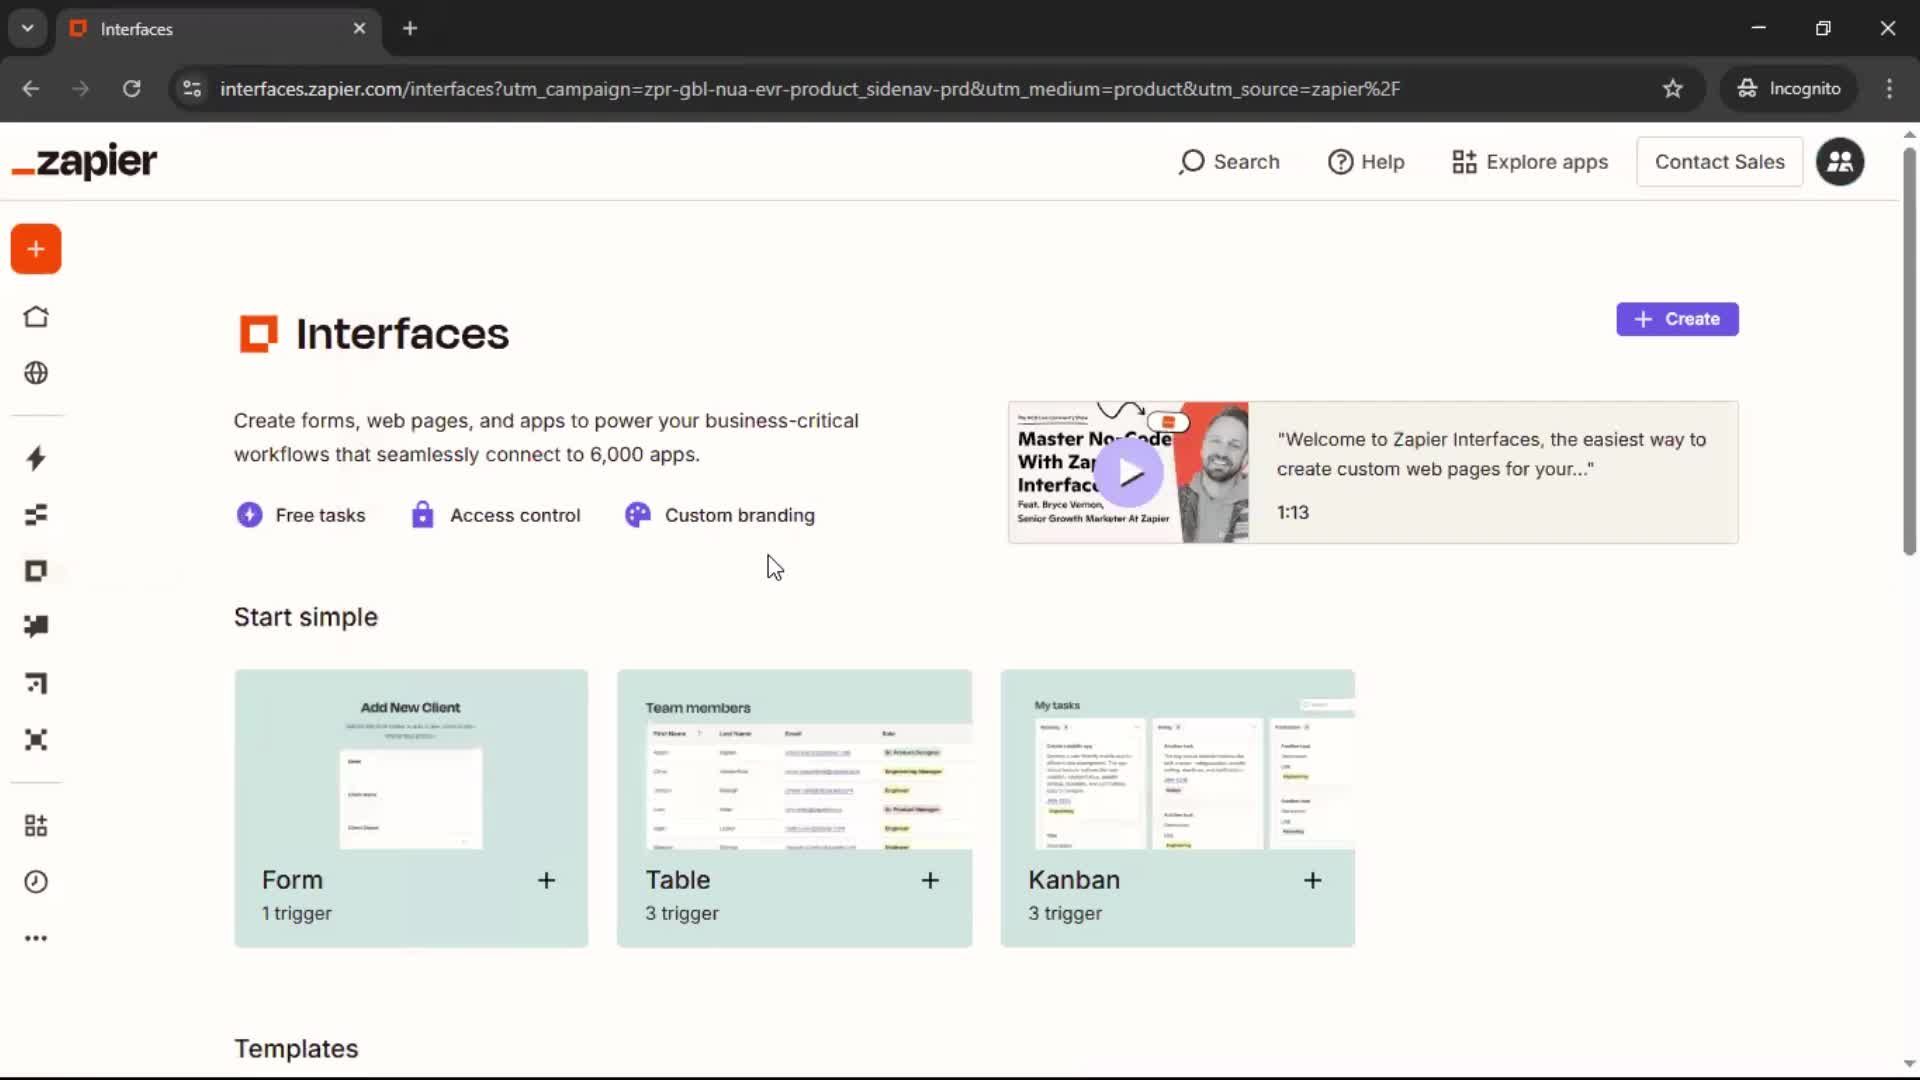Play the welcome video
This screenshot has height=1080, width=1920.
point(1130,473)
